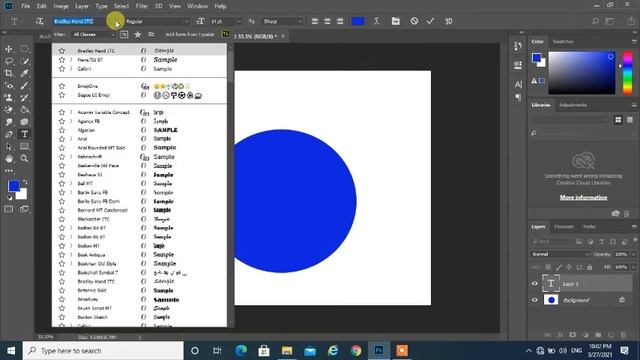Screen dimensions: 640x360
Task: Select the Crop tool
Action: click(9, 73)
